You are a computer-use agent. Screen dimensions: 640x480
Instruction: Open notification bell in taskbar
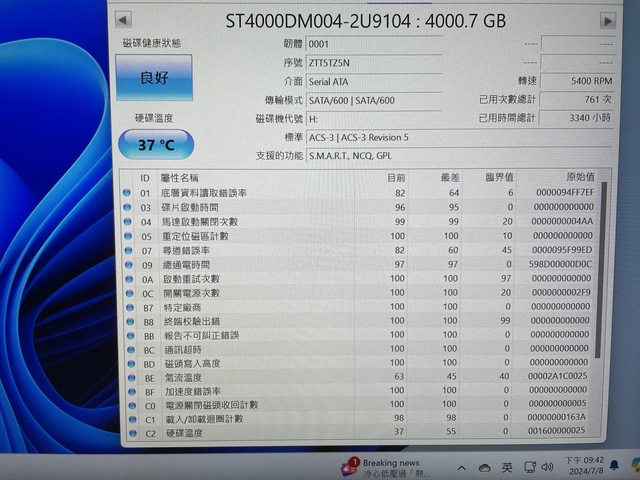coord(613,467)
